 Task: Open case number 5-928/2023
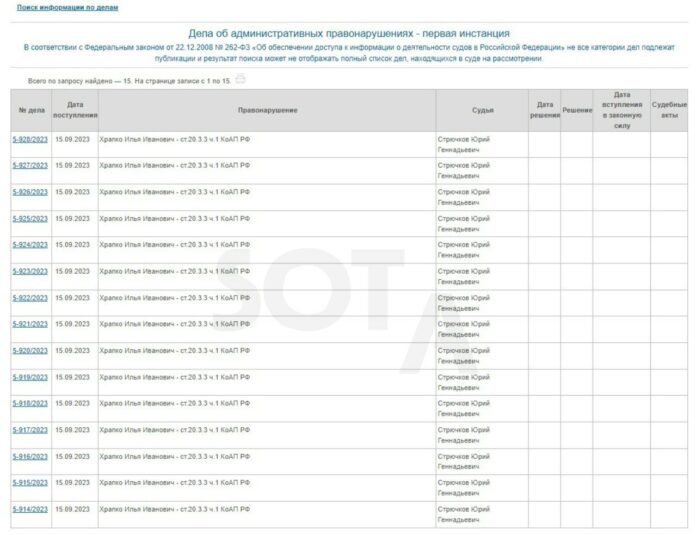pos(30,139)
